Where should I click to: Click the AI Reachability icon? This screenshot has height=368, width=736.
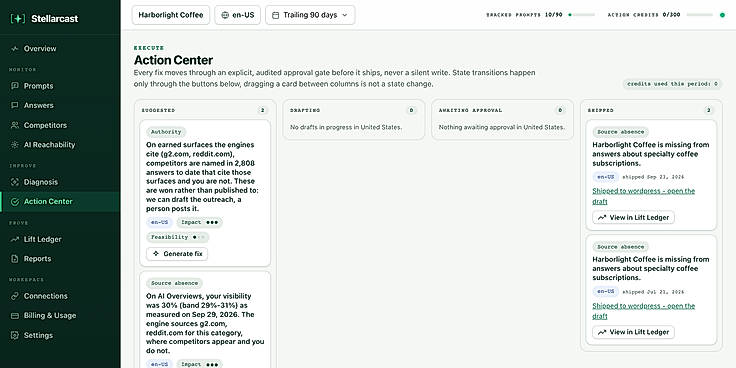coord(15,145)
